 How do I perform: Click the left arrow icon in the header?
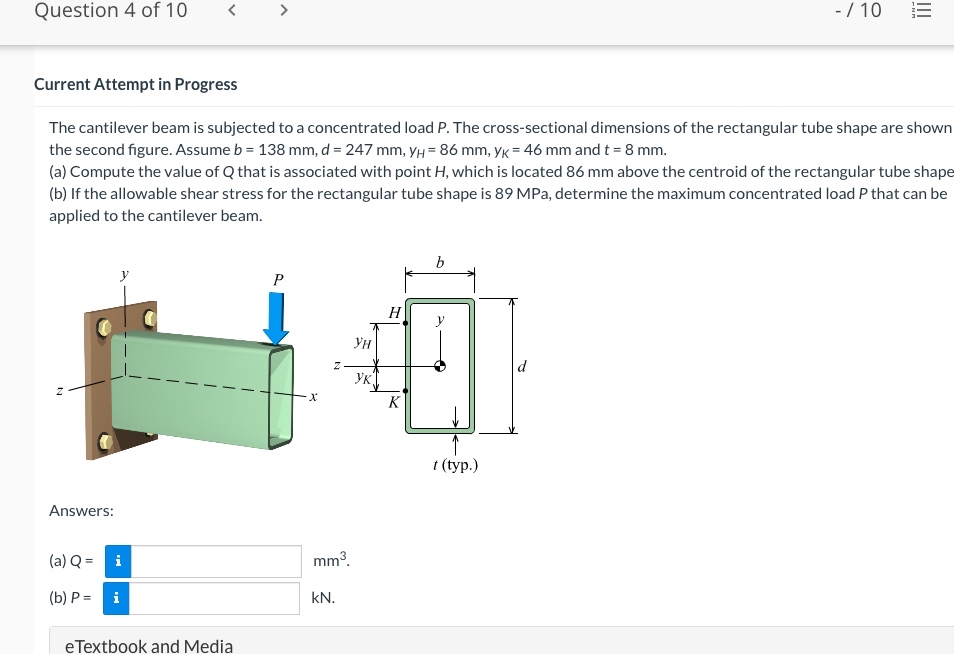[232, 10]
